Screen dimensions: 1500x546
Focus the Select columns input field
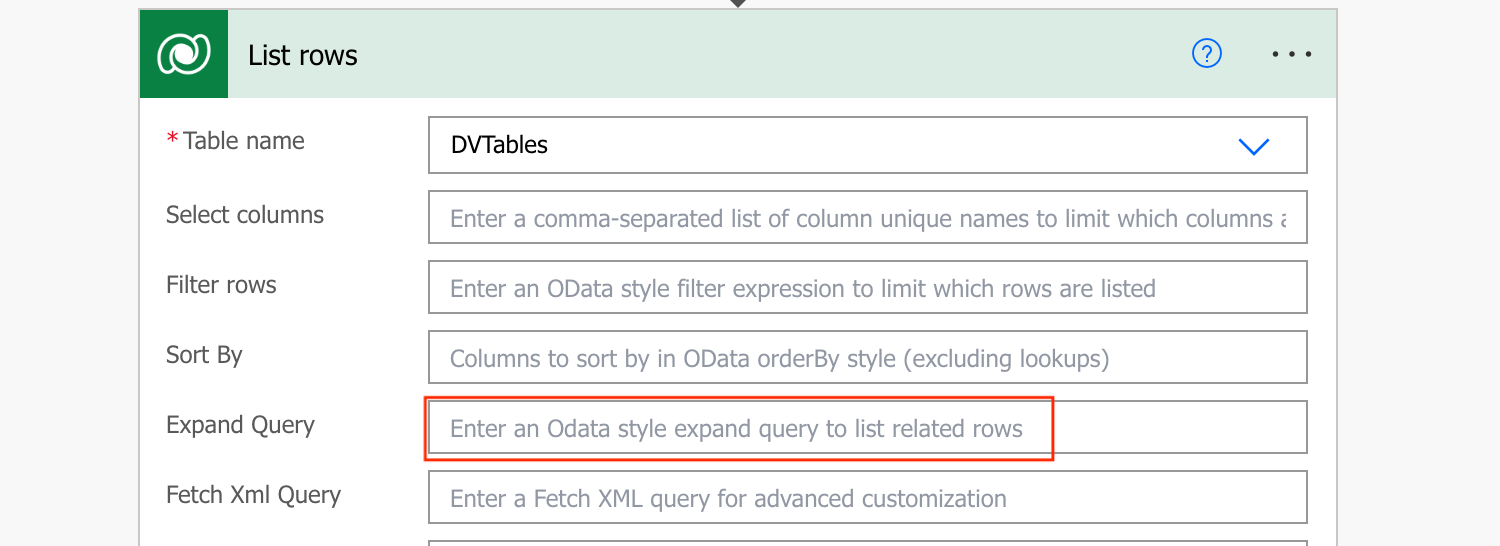(867, 217)
